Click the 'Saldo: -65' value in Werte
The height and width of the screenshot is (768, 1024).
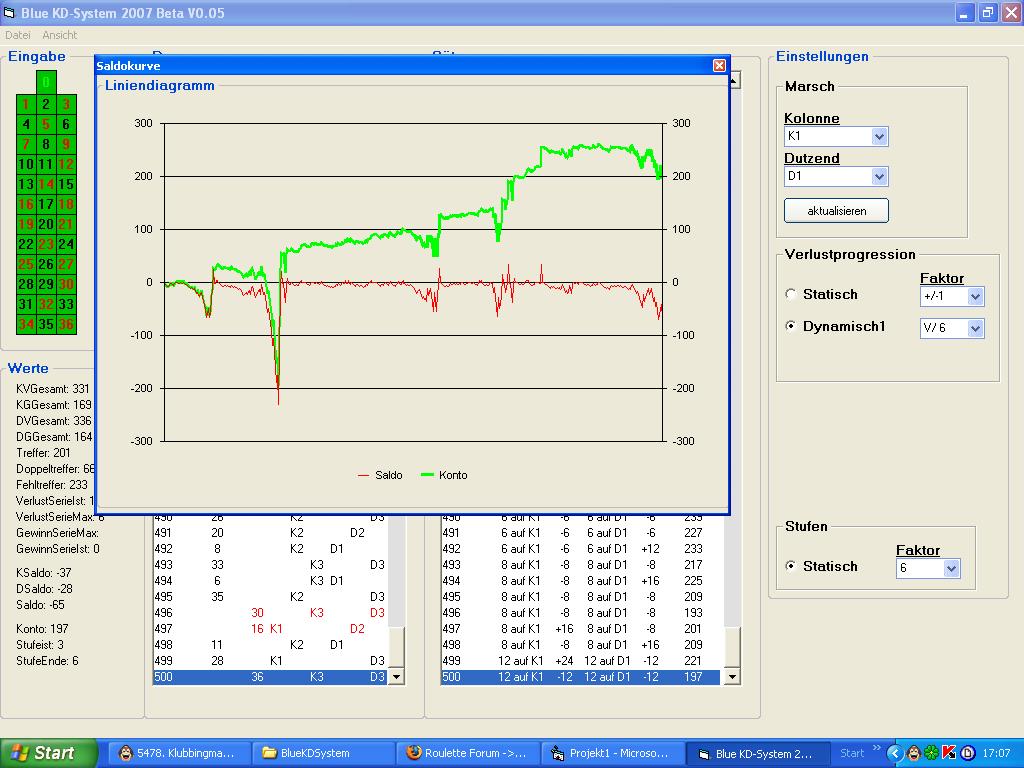(40, 605)
